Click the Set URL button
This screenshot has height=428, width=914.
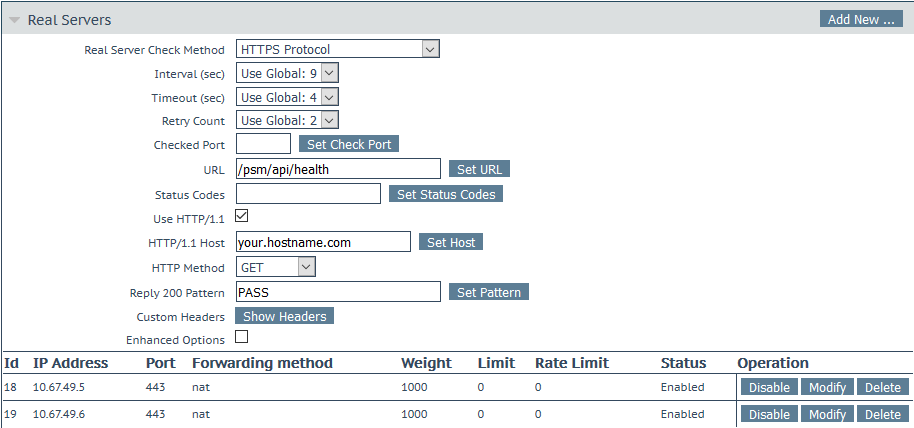click(479, 169)
